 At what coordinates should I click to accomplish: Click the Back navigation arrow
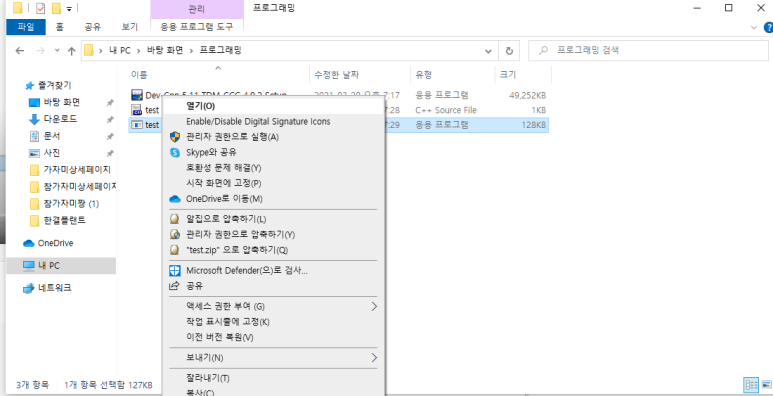click(x=20, y=51)
